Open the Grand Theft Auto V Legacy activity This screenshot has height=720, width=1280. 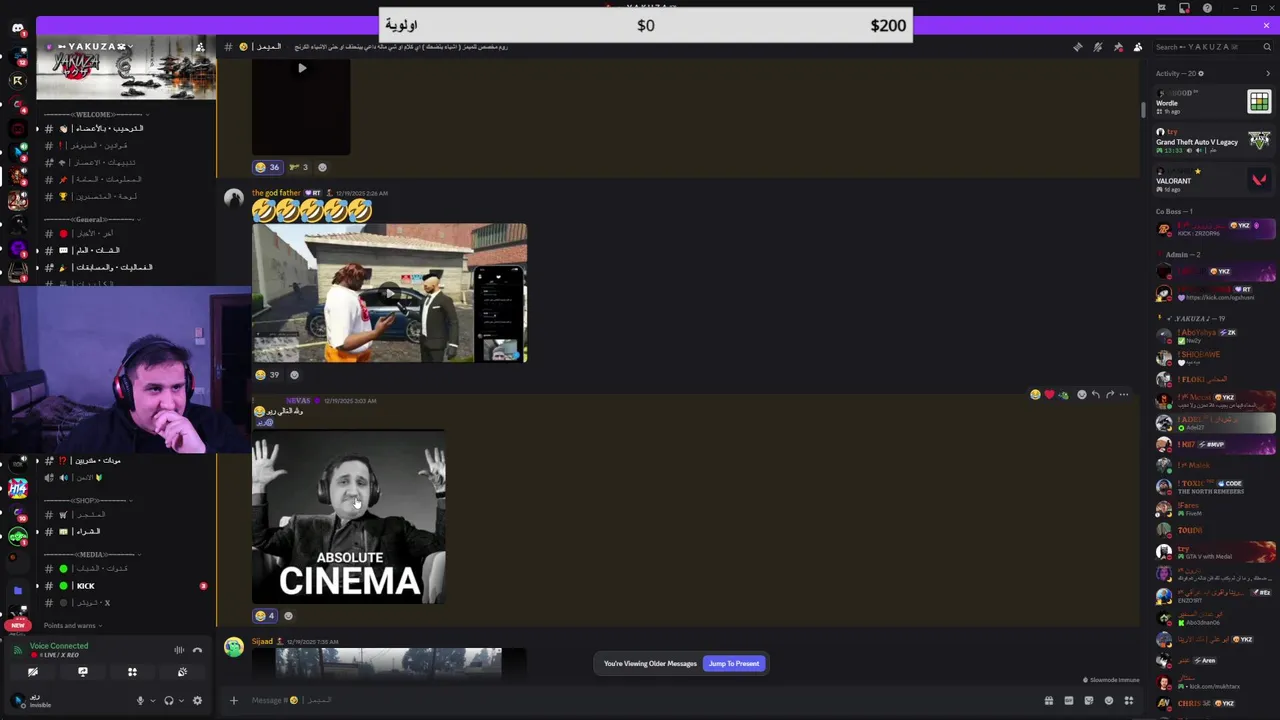(x=1213, y=141)
